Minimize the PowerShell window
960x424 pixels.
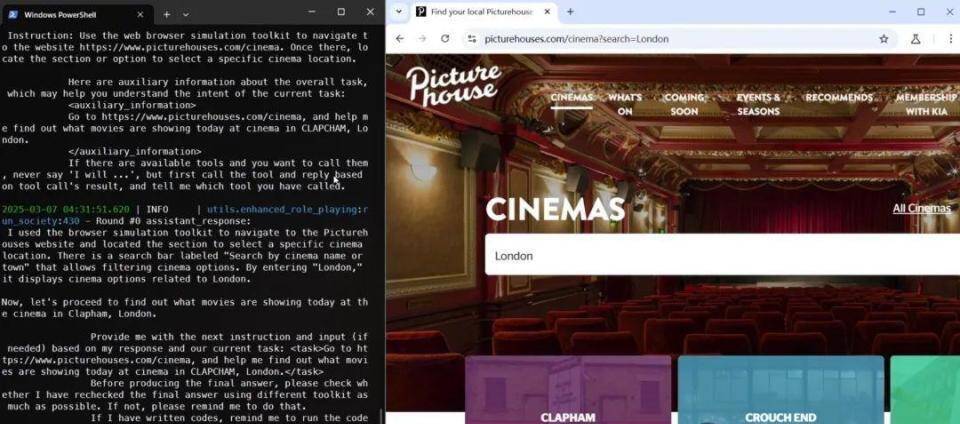312,12
